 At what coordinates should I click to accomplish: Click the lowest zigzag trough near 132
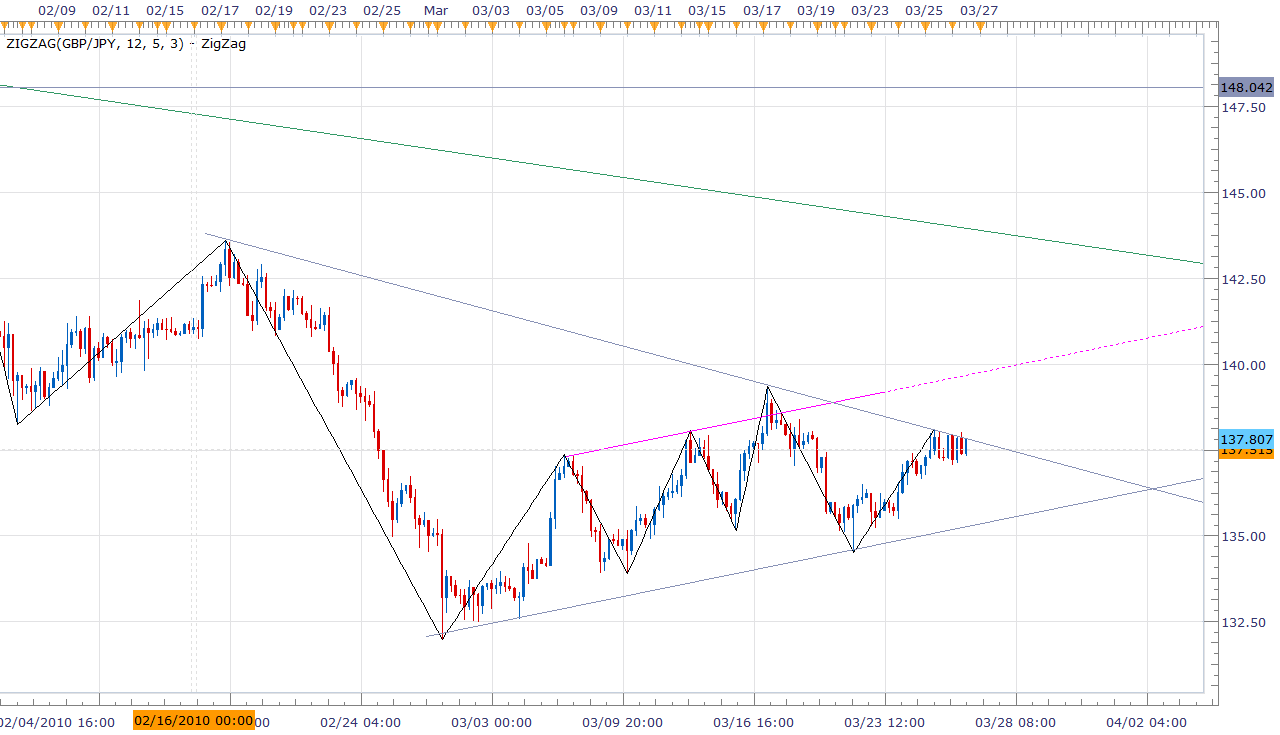click(442, 637)
